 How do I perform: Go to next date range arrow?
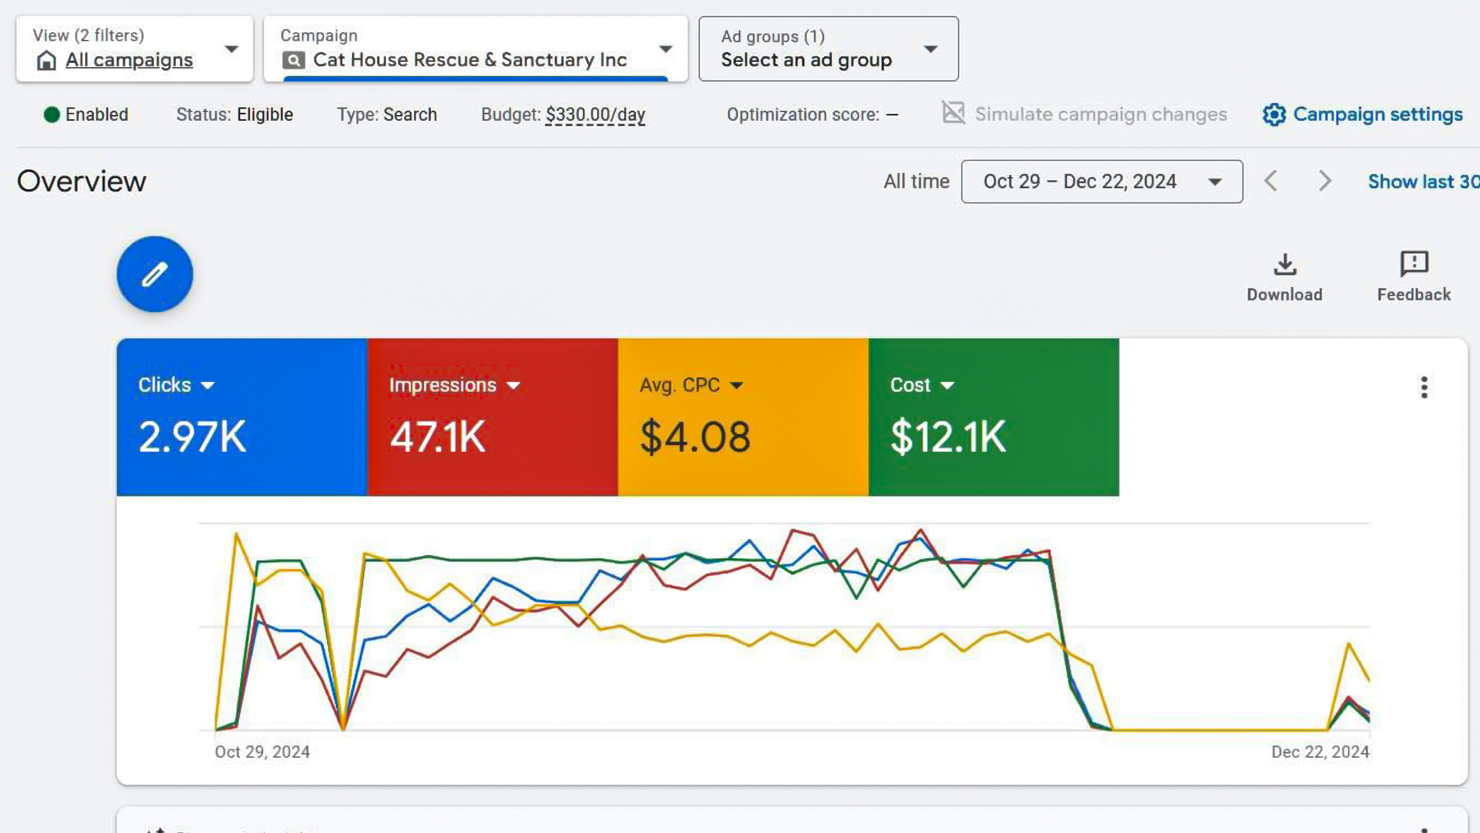pyautogui.click(x=1324, y=181)
